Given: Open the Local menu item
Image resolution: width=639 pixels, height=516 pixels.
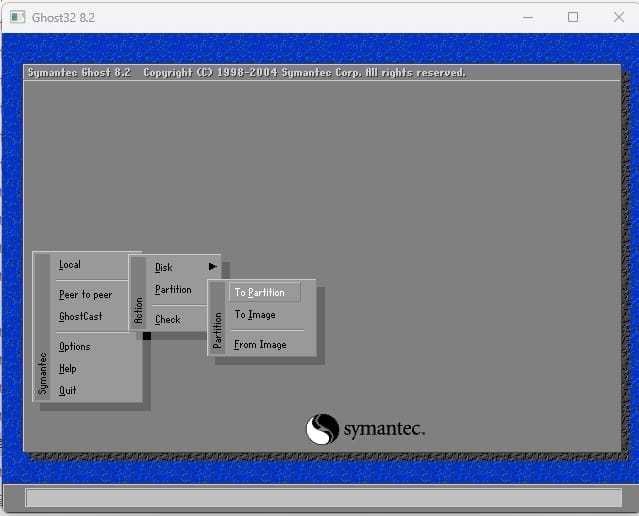Looking at the screenshot, I should click(x=70, y=265).
